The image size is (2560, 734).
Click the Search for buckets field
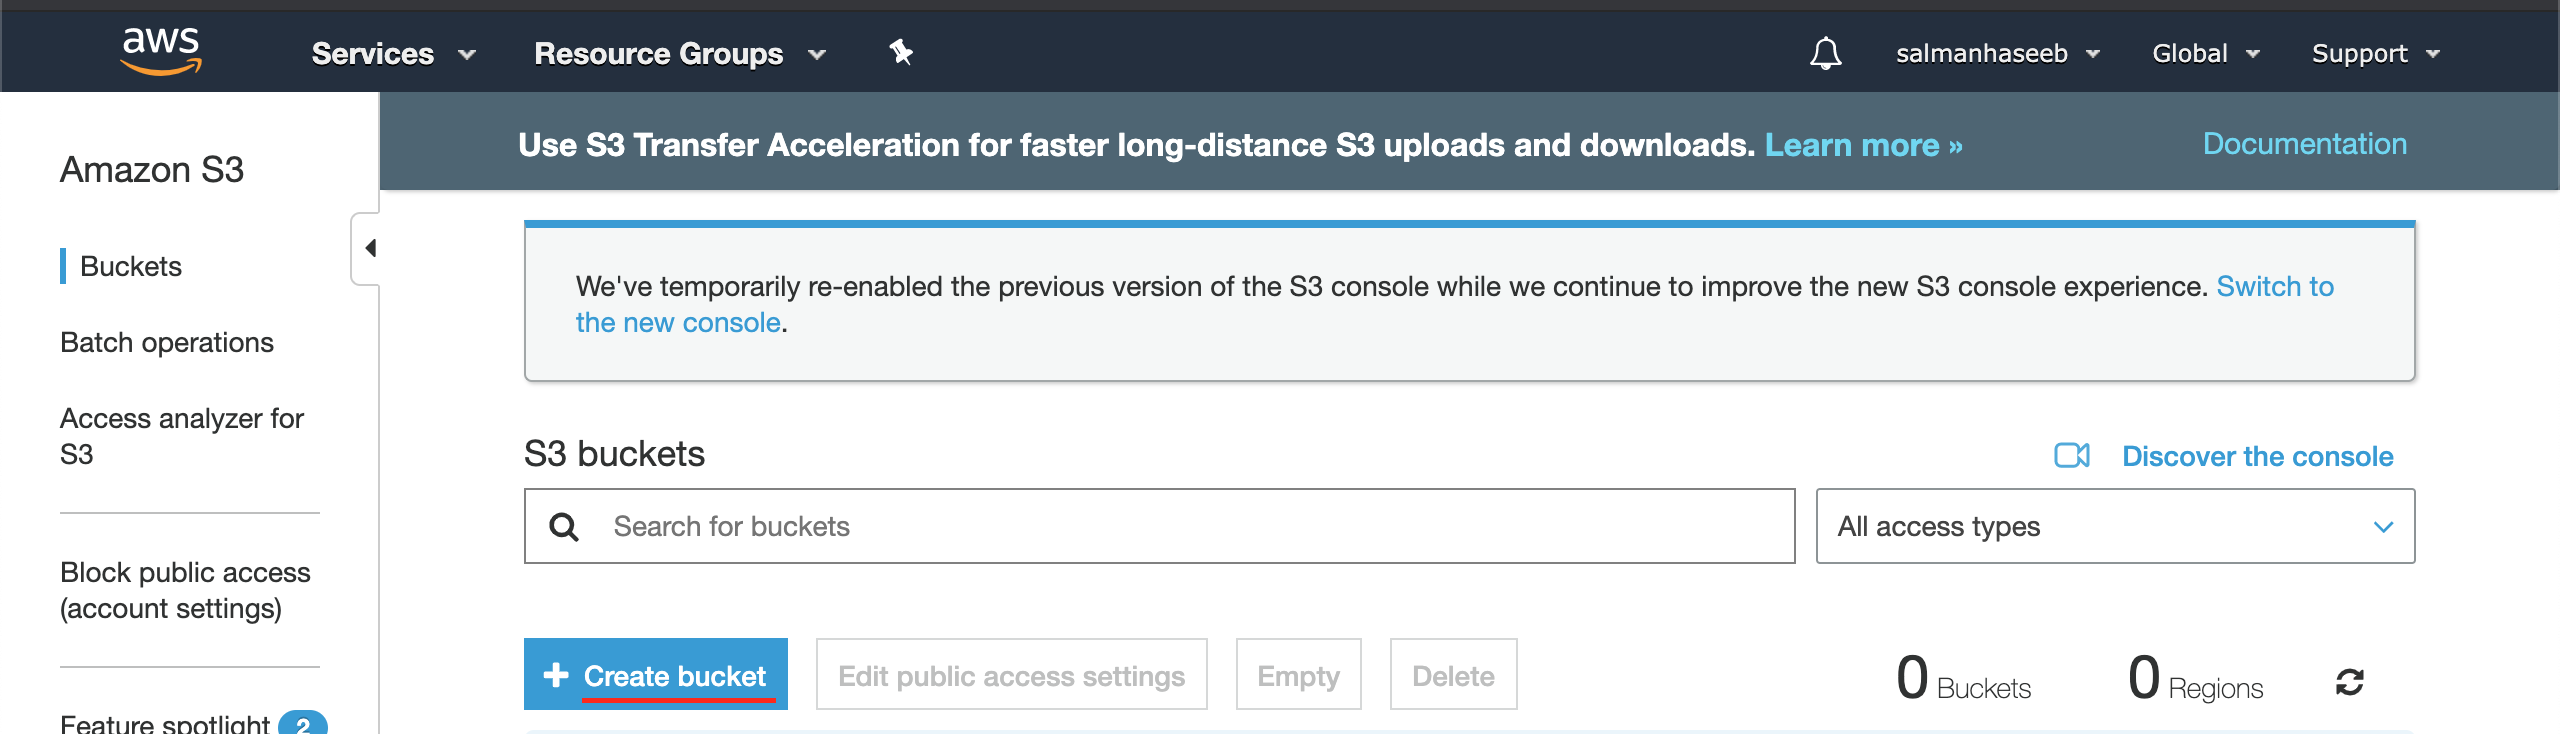[x=1190, y=526]
